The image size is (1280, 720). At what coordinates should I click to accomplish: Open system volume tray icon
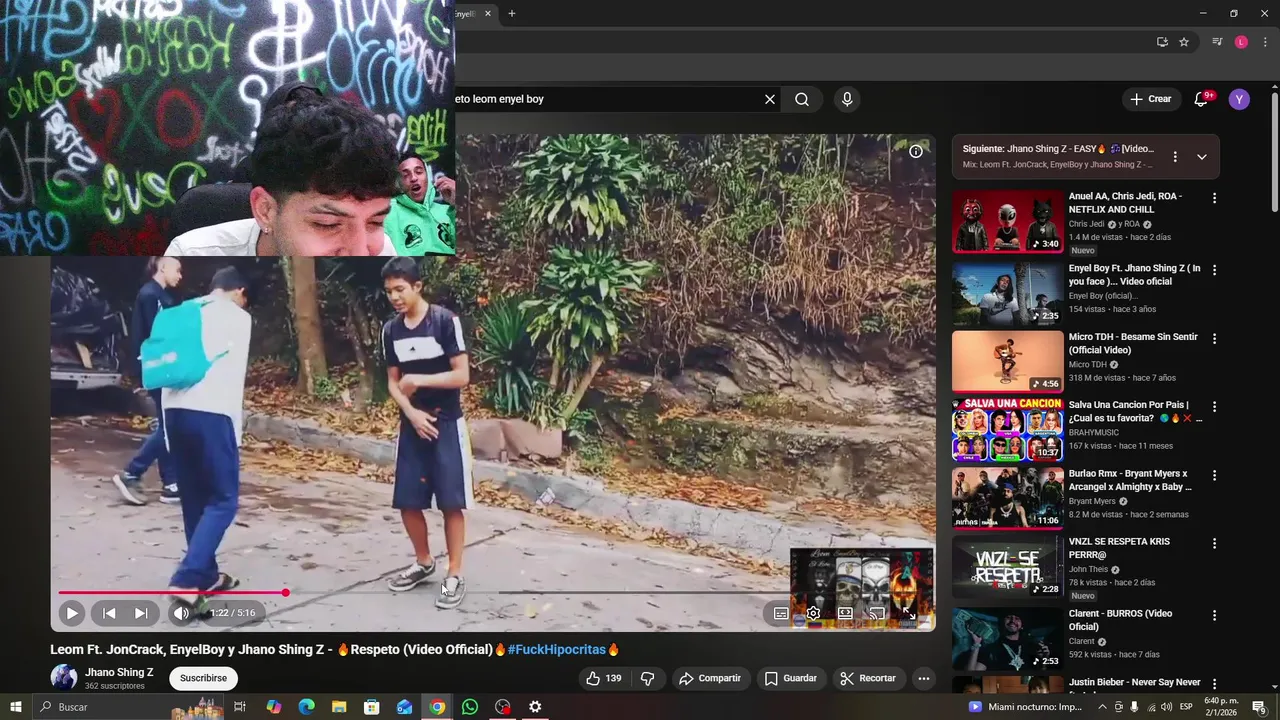(x=1167, y=707)
